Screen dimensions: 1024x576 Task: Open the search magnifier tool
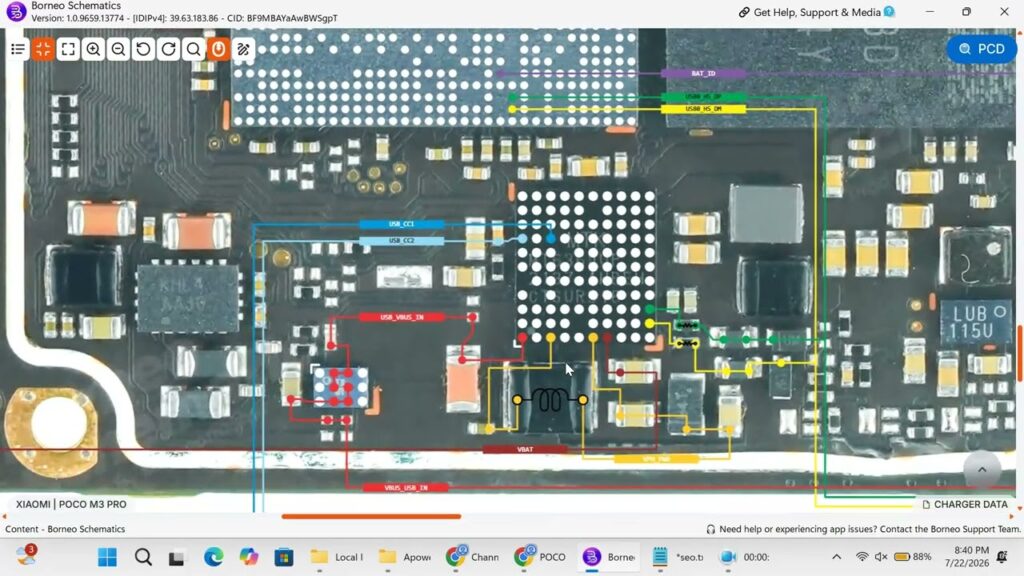pos(193,49)
